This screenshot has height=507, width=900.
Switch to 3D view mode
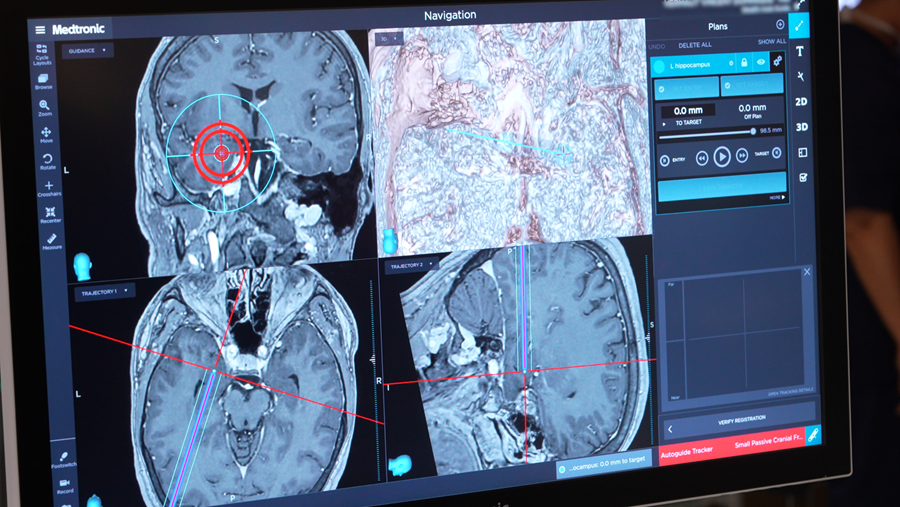(802, 127)
